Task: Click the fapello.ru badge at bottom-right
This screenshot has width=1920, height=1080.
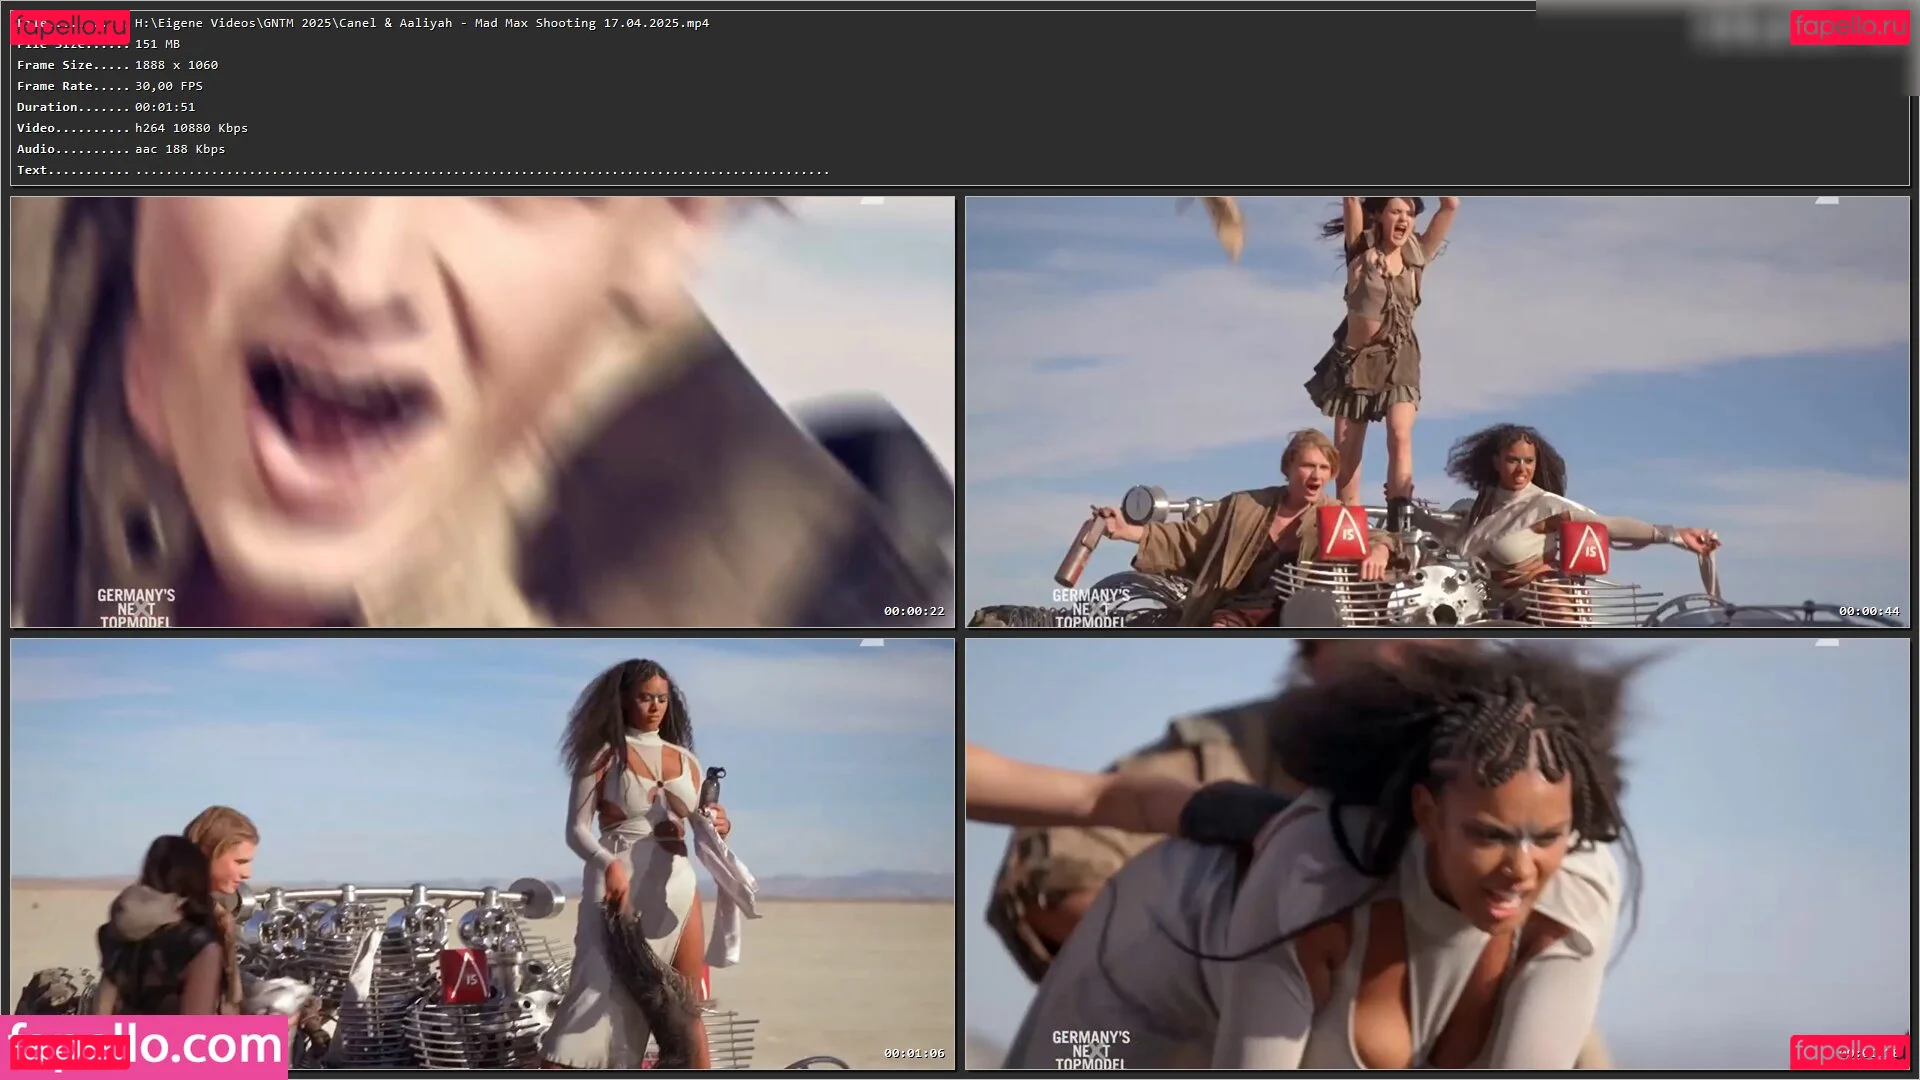Action: pos(1849,1051)
